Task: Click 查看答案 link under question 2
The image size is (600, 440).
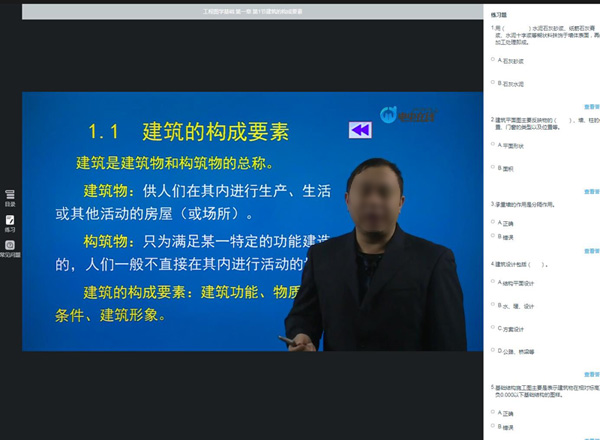Action: [x=591, y=189]
